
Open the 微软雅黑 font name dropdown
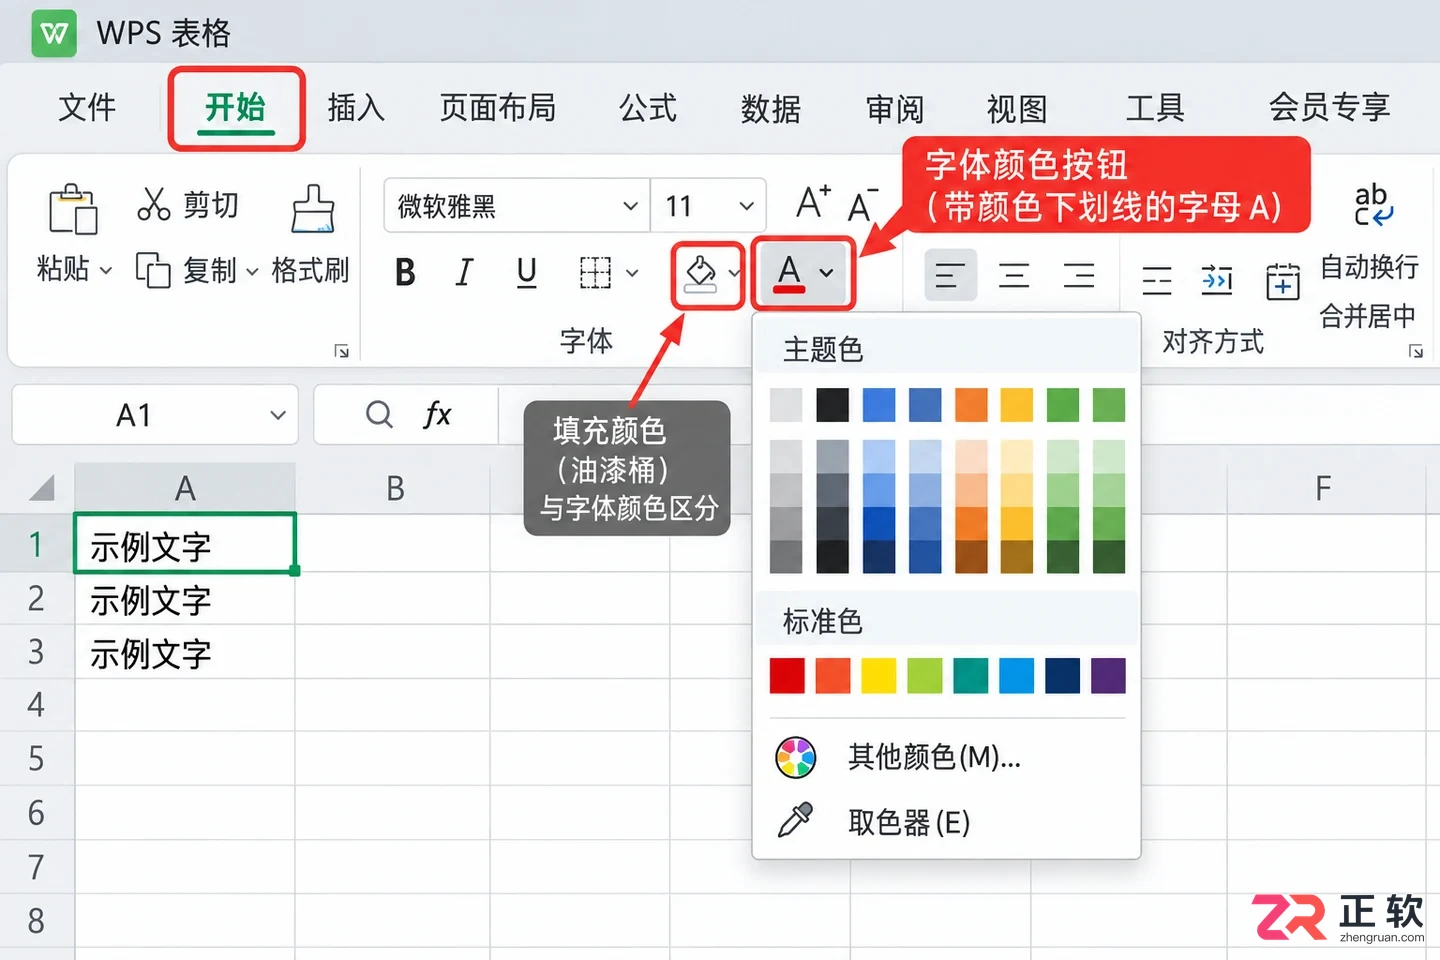(x=631, y=206)
